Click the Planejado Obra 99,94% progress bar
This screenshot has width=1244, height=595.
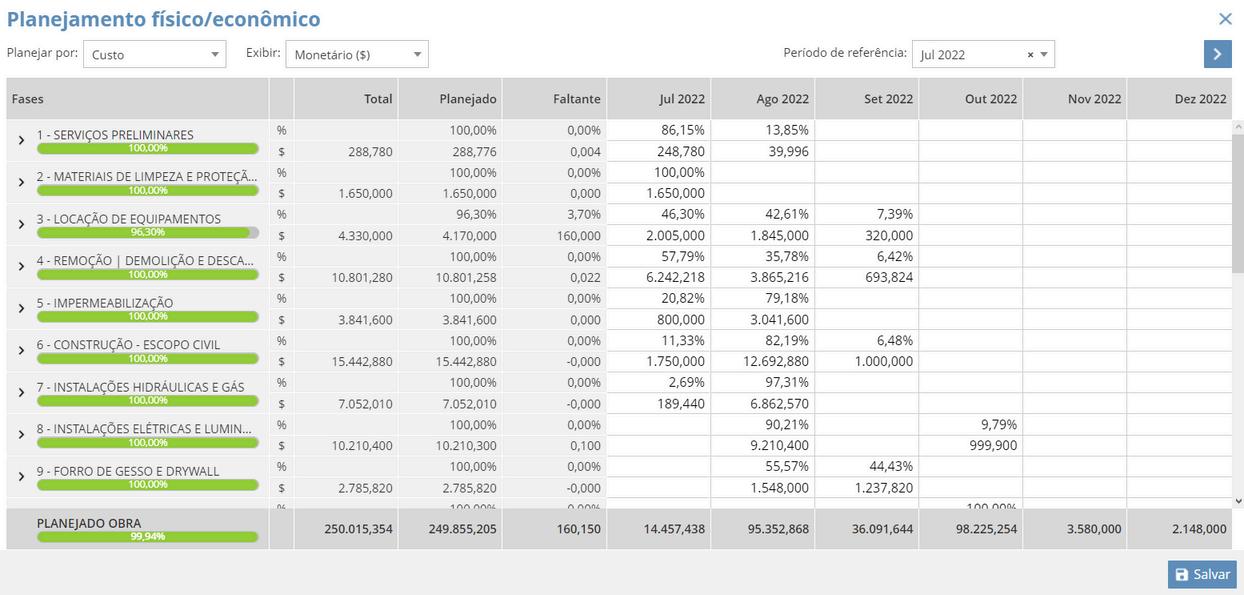tap(147, 536)
